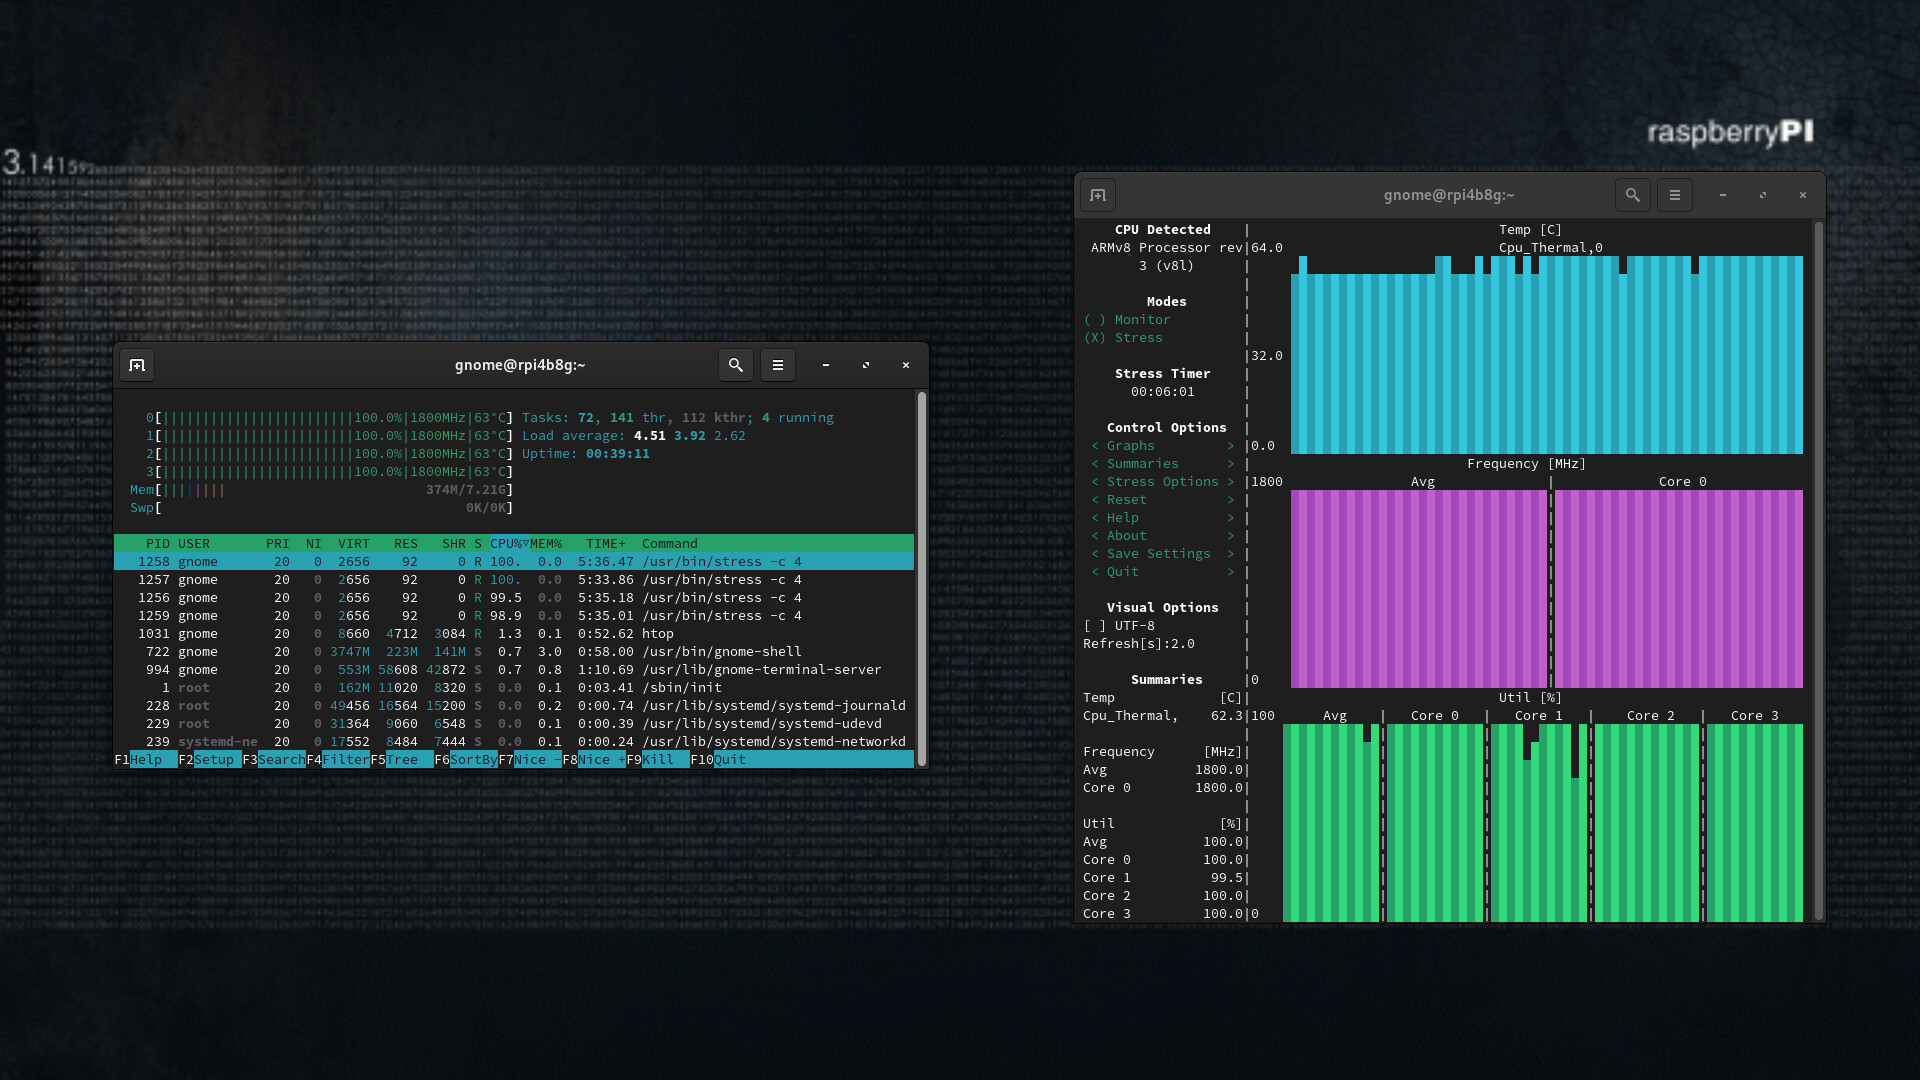Toggle the UTF-8 visual option checkbox

tap(1119, 626)
